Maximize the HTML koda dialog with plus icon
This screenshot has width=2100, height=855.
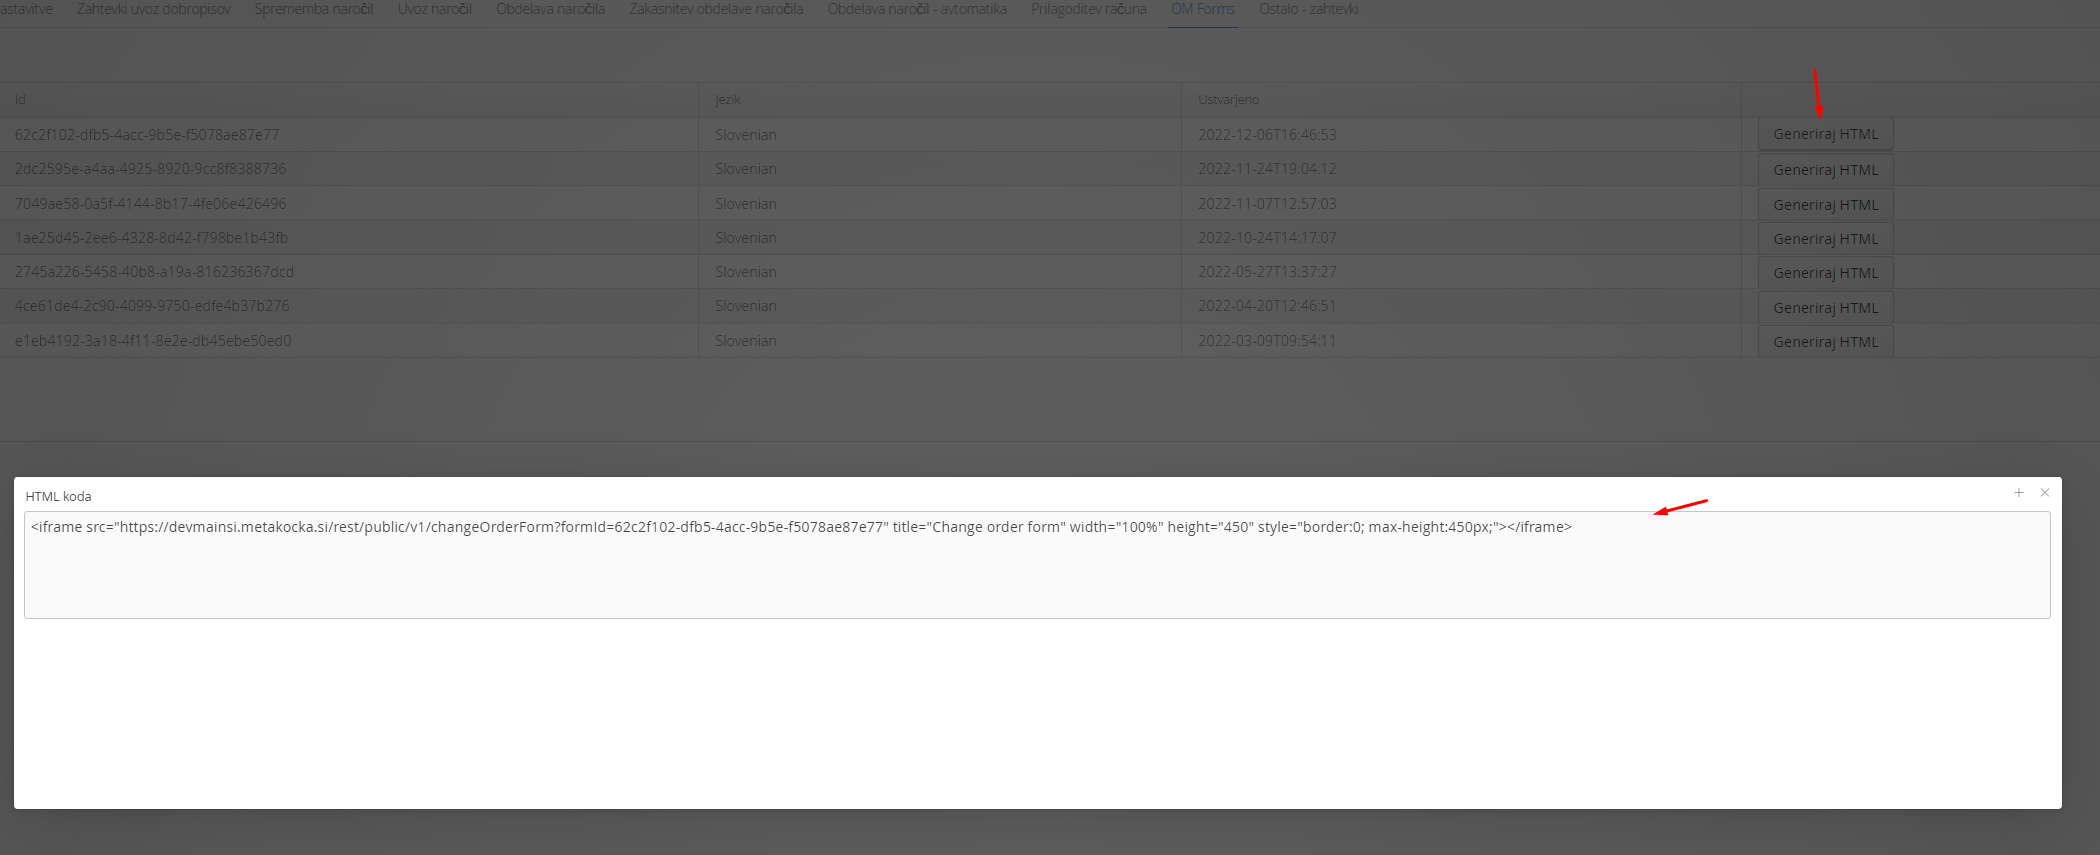(2019, 493)
